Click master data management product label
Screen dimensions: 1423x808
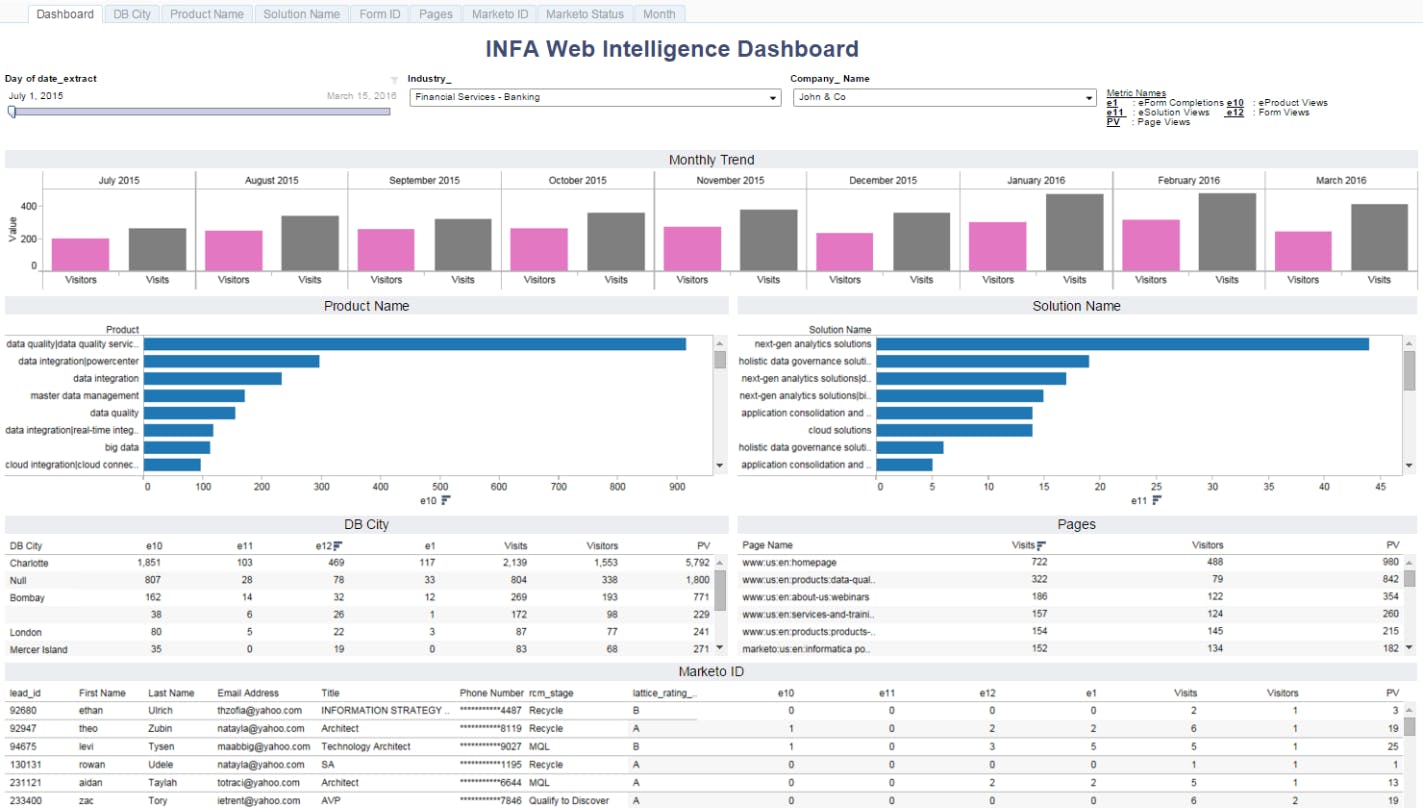(84, 396)
